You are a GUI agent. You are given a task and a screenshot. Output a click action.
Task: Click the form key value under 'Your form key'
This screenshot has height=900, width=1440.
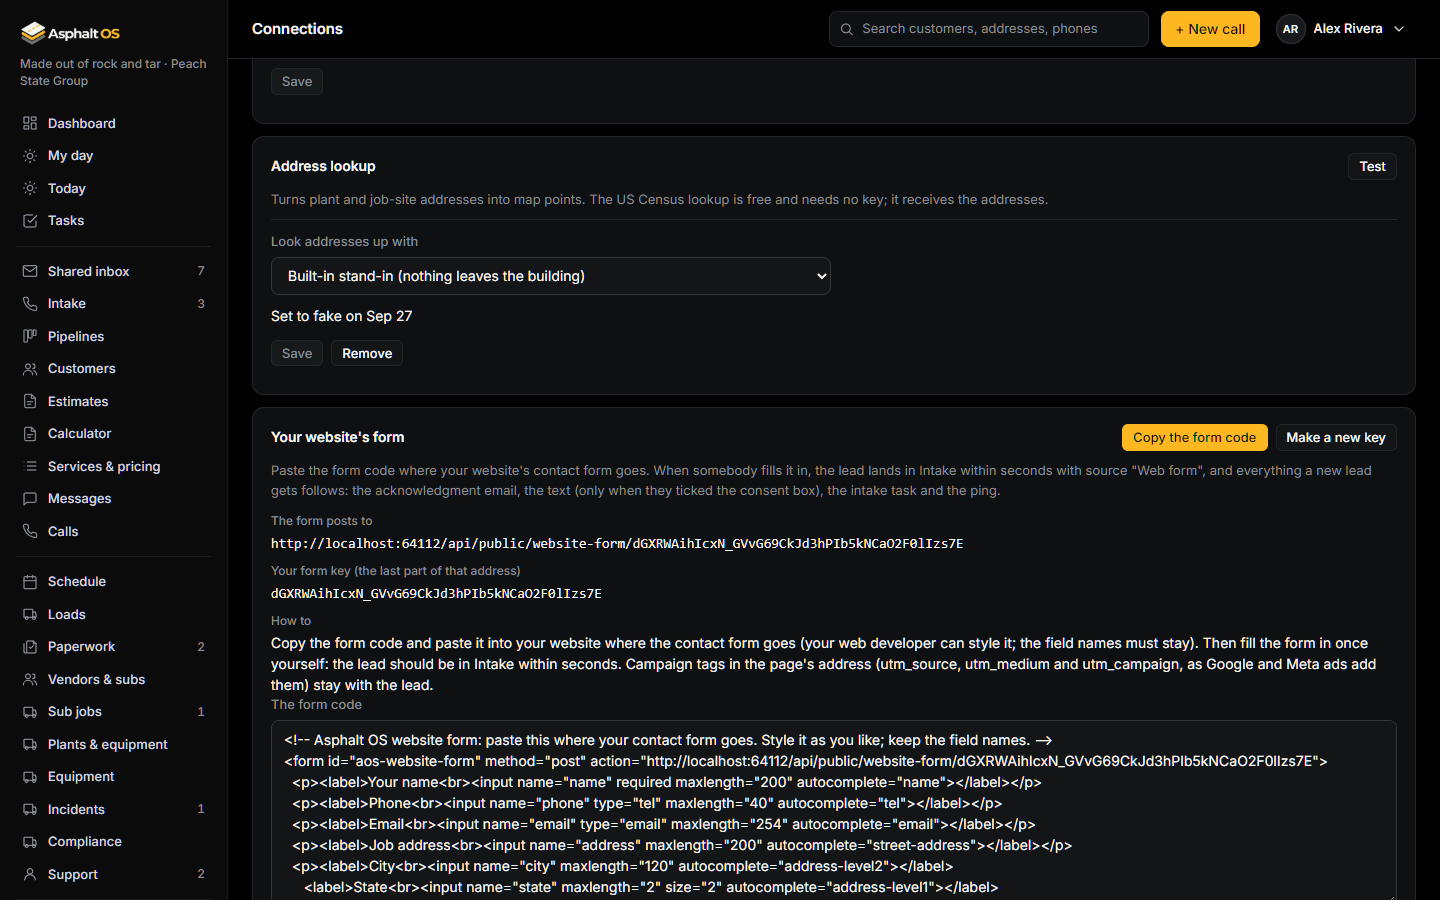click(x=436, y=594)
